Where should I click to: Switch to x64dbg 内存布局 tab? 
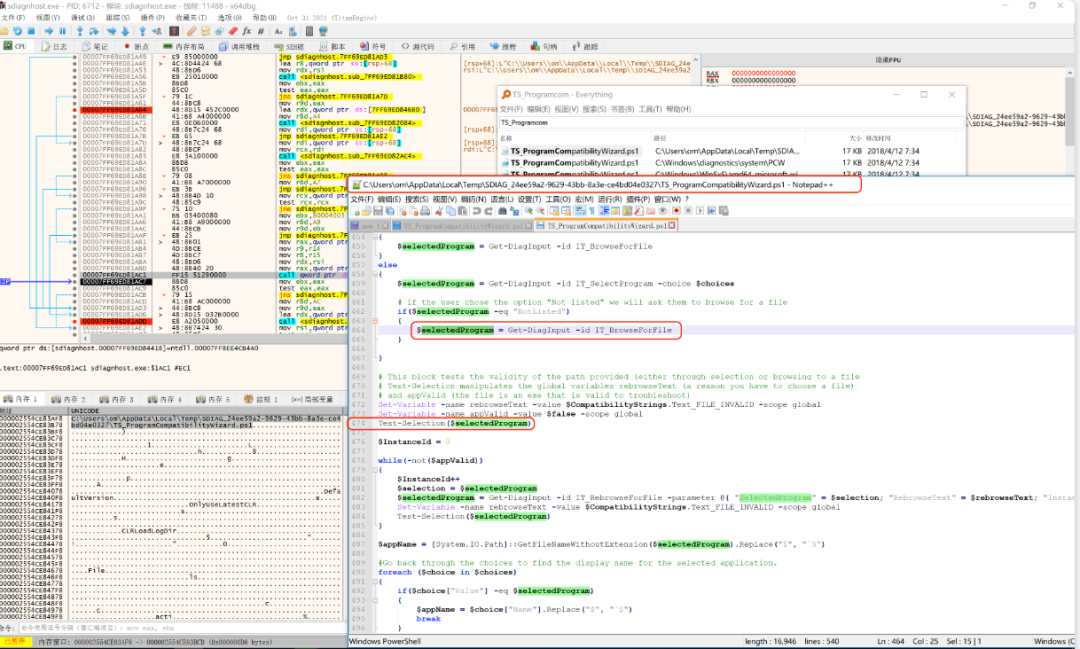click(183, 46)
